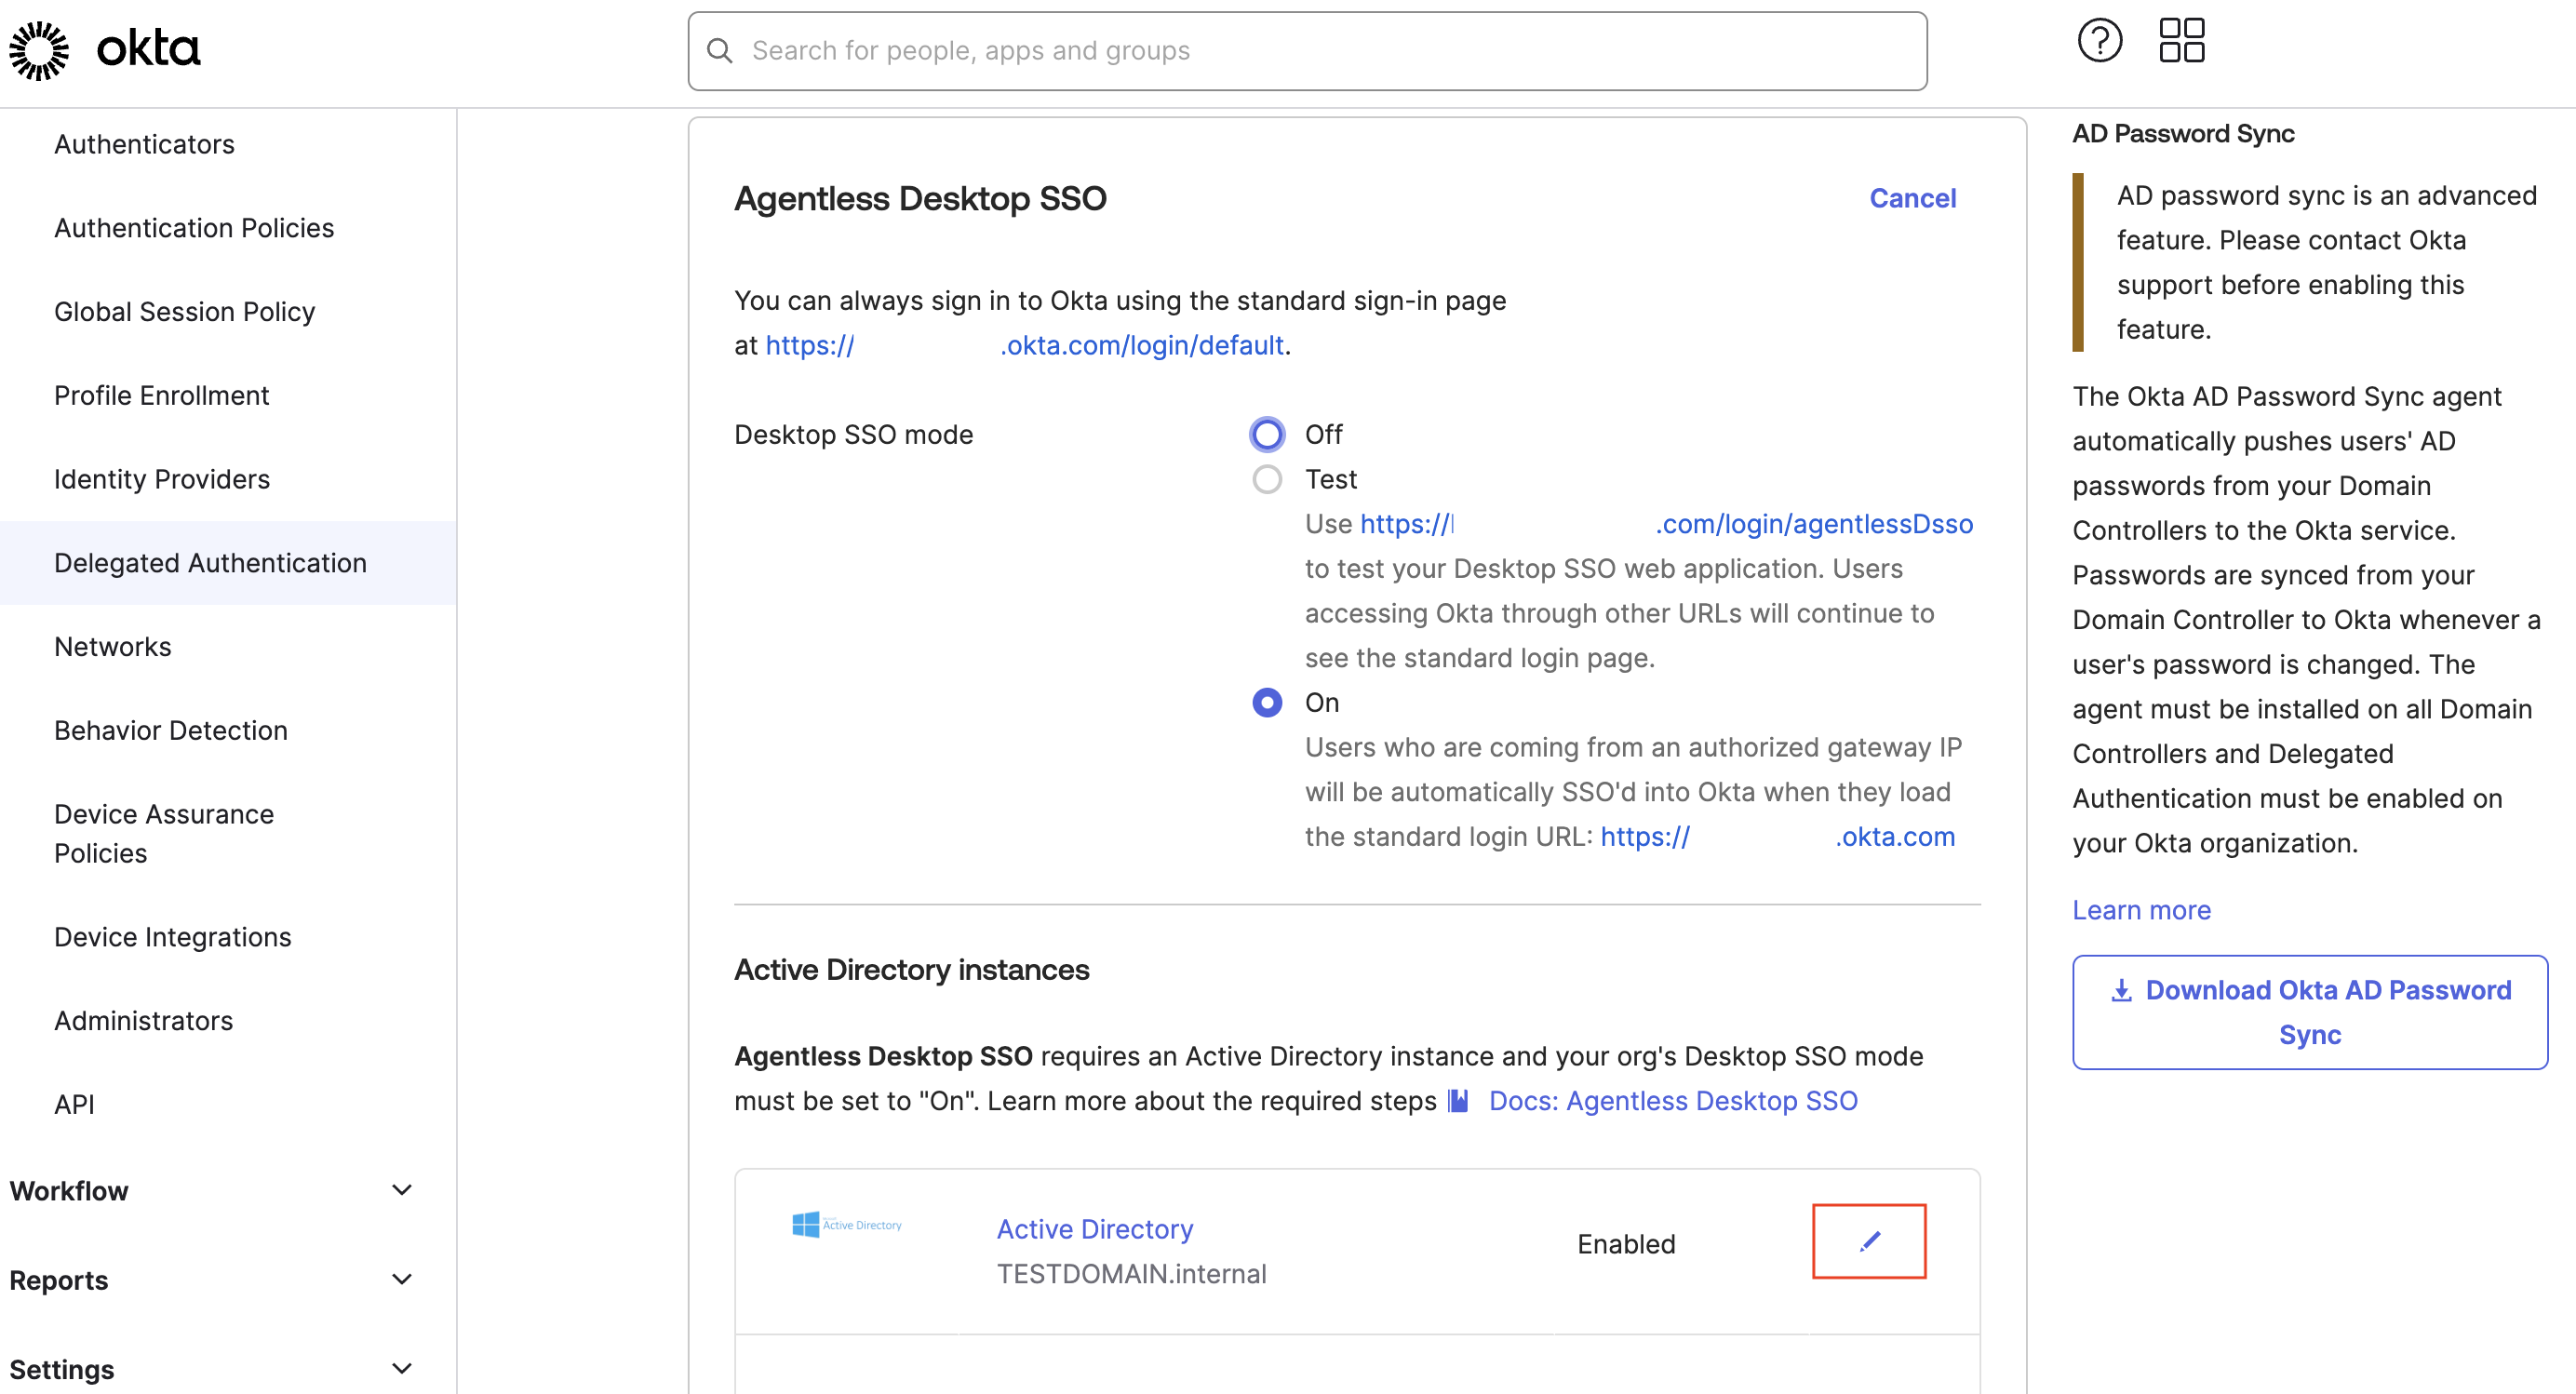This screenshot has height=1394, width=2576.
Task: Select the On Desktop SSO mode
Action: pos(1267,703)
